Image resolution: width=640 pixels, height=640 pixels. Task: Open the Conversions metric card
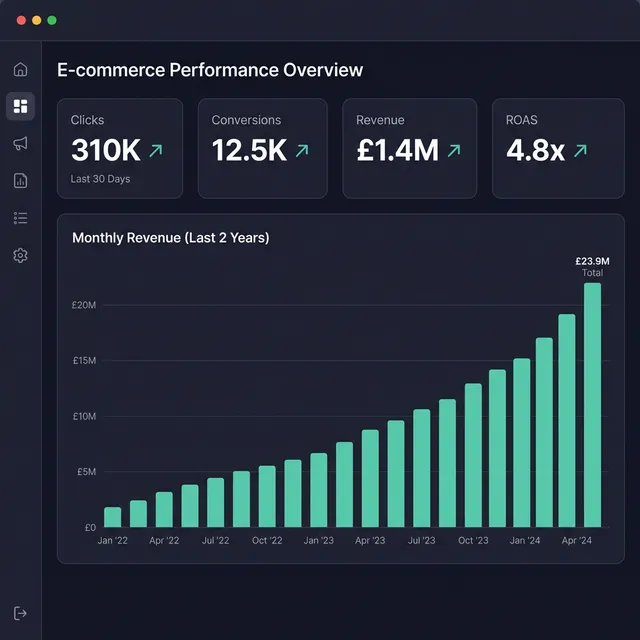[263, 148]
